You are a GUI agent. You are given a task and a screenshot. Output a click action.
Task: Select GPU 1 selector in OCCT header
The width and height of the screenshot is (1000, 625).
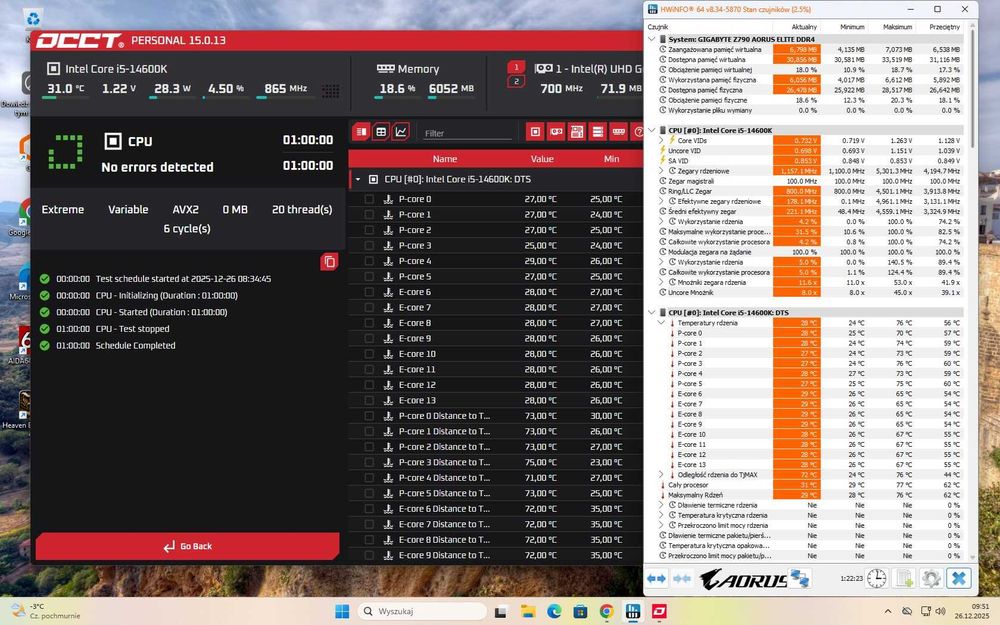tap(516, 67)
